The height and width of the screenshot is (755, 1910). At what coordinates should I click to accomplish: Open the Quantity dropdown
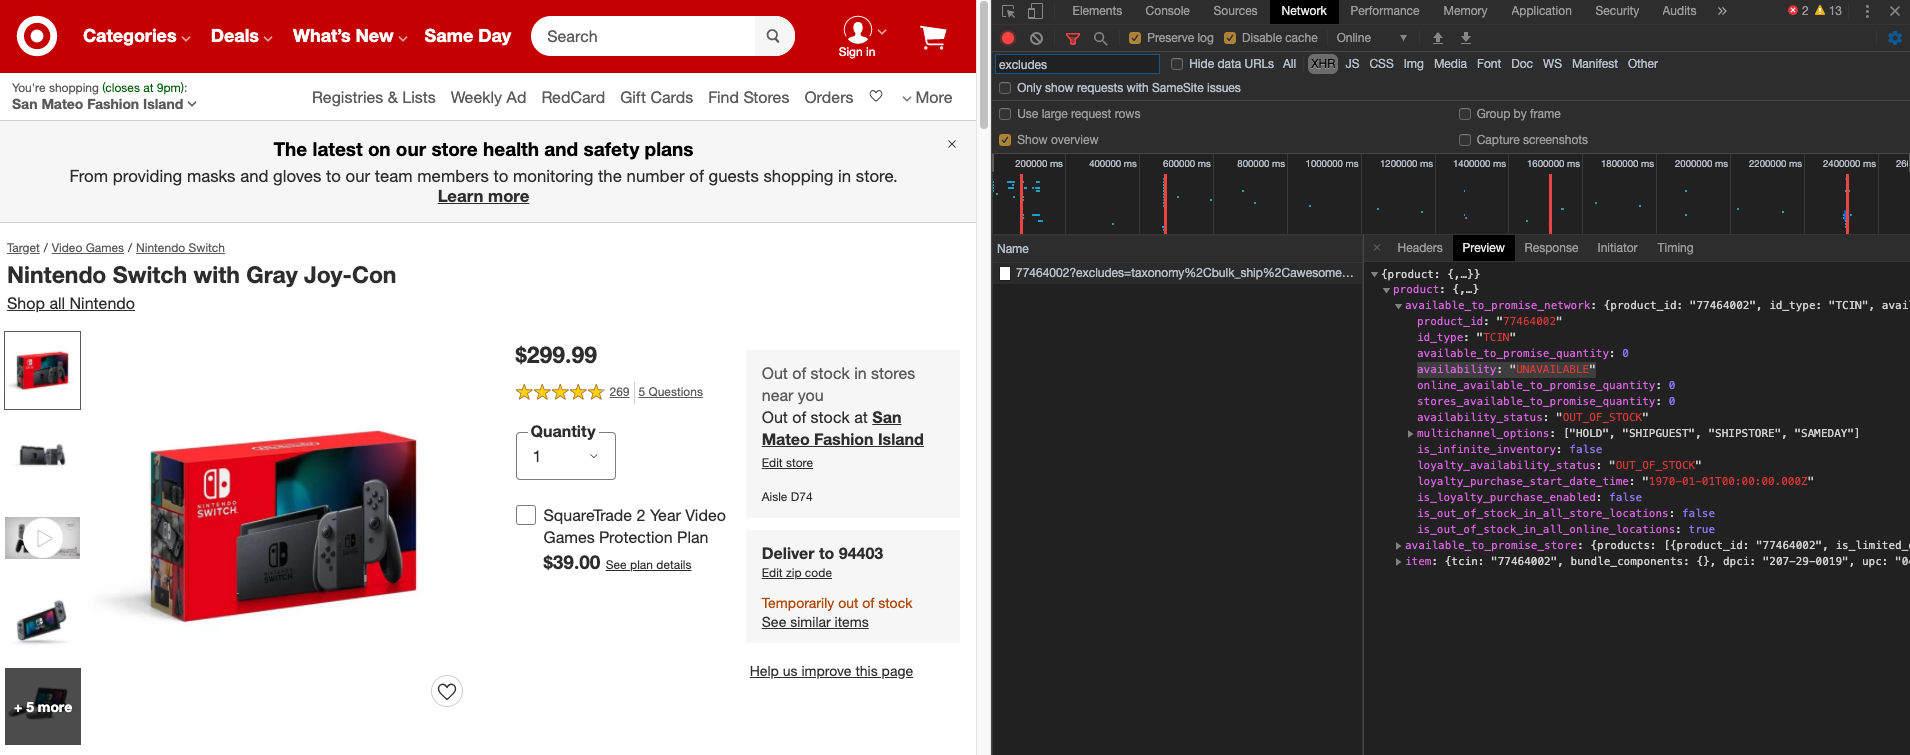point(566,456)
